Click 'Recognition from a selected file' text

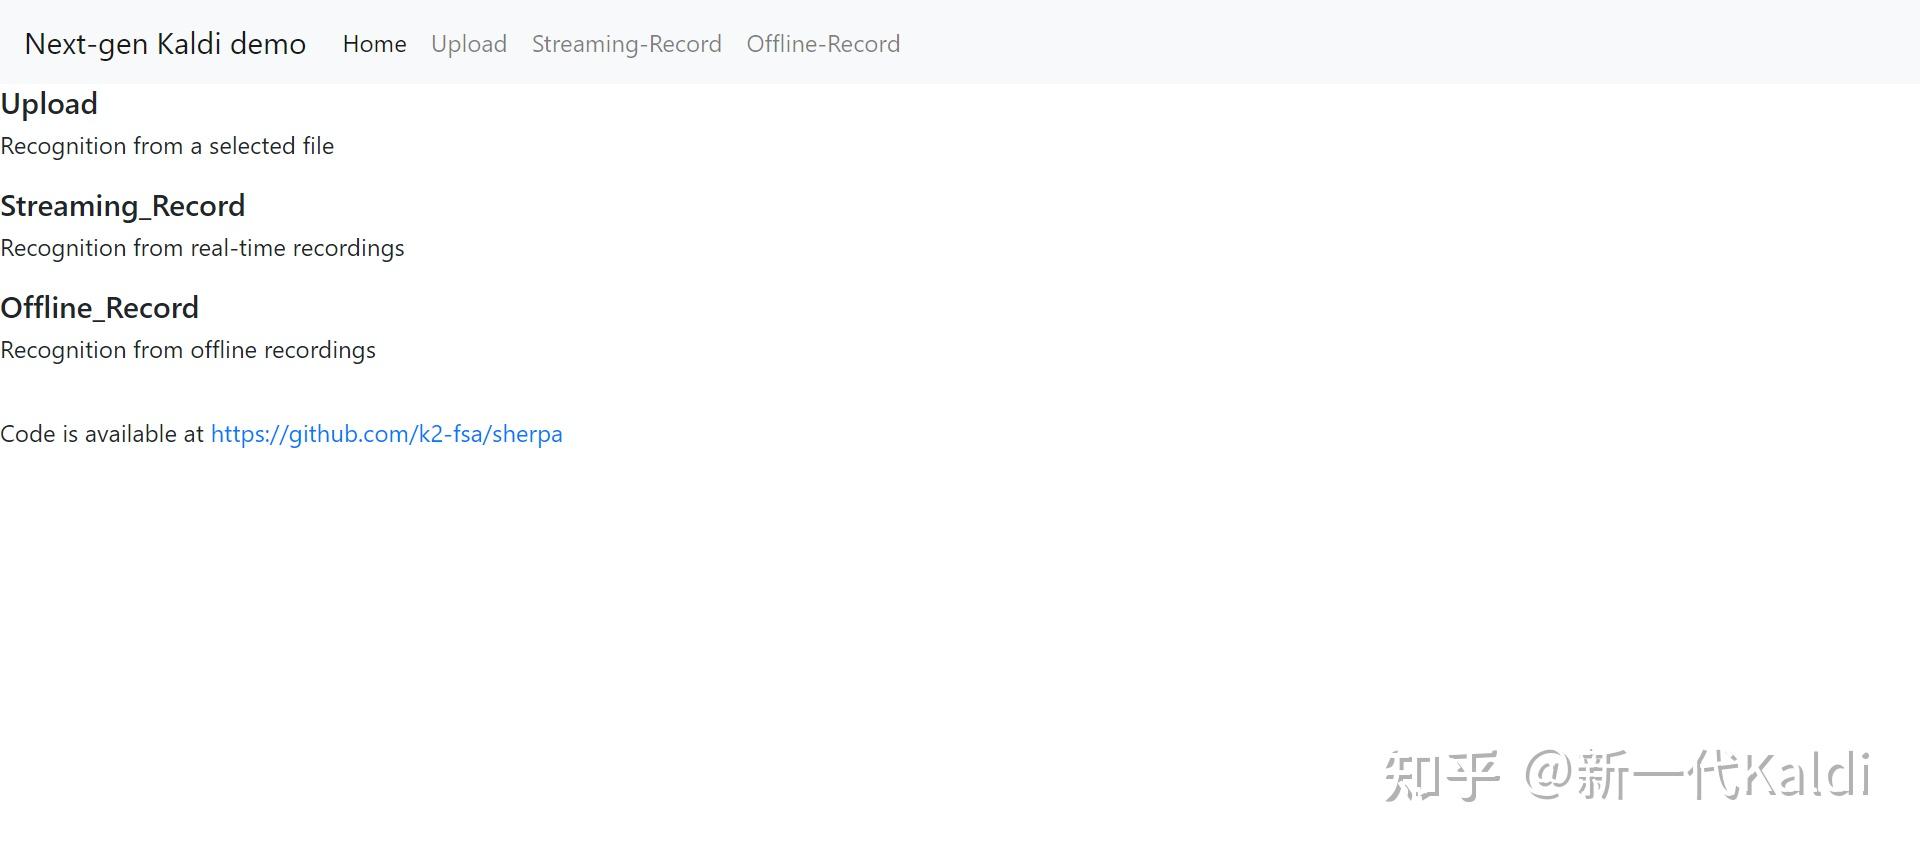point(167,146)
